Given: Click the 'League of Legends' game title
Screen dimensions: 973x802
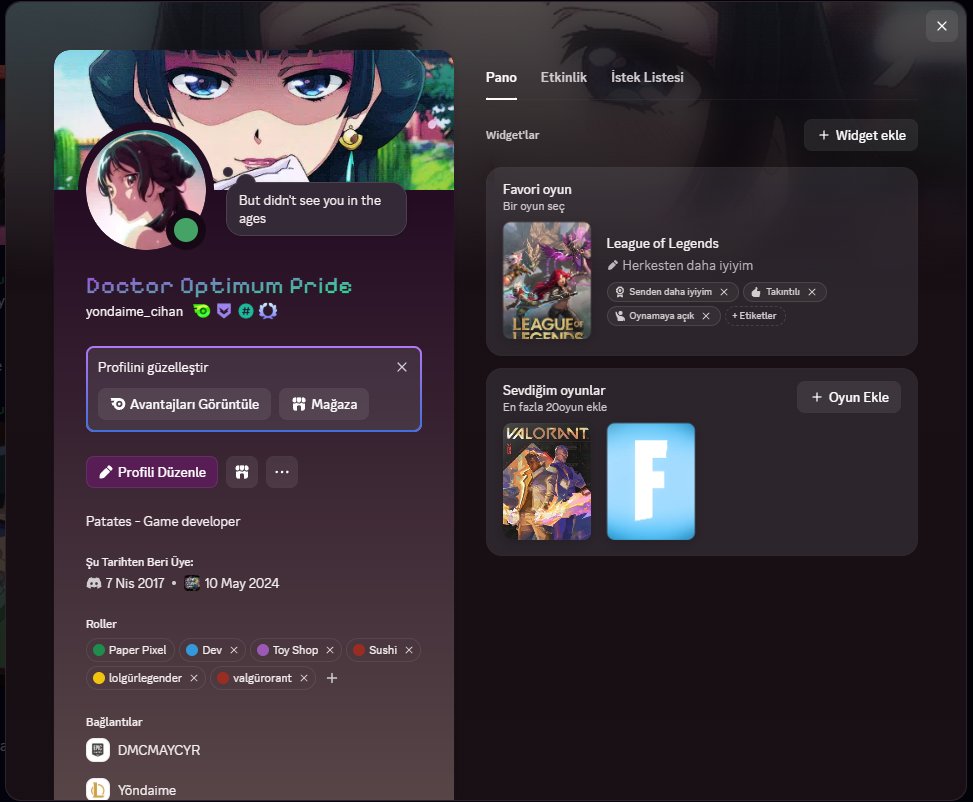Looking at the screenshot, I should (663, 243).
